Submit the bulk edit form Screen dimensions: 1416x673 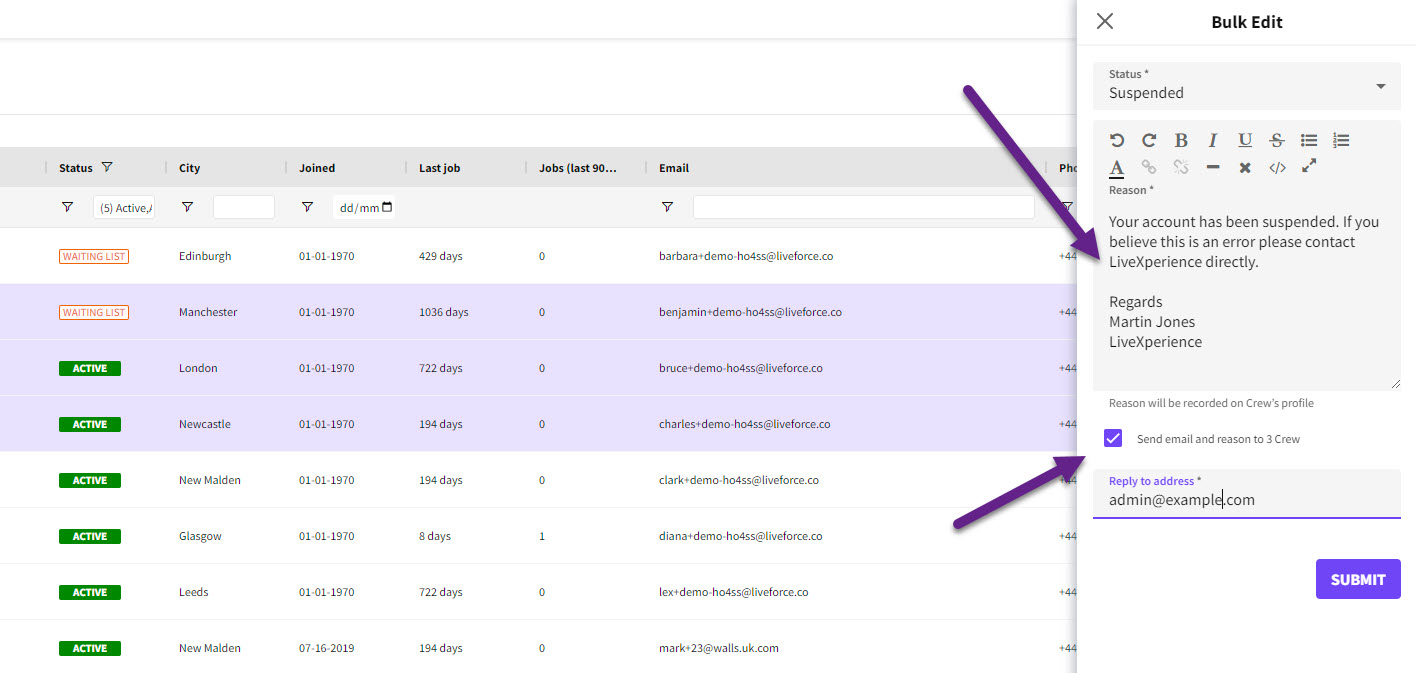point(1357,579)
